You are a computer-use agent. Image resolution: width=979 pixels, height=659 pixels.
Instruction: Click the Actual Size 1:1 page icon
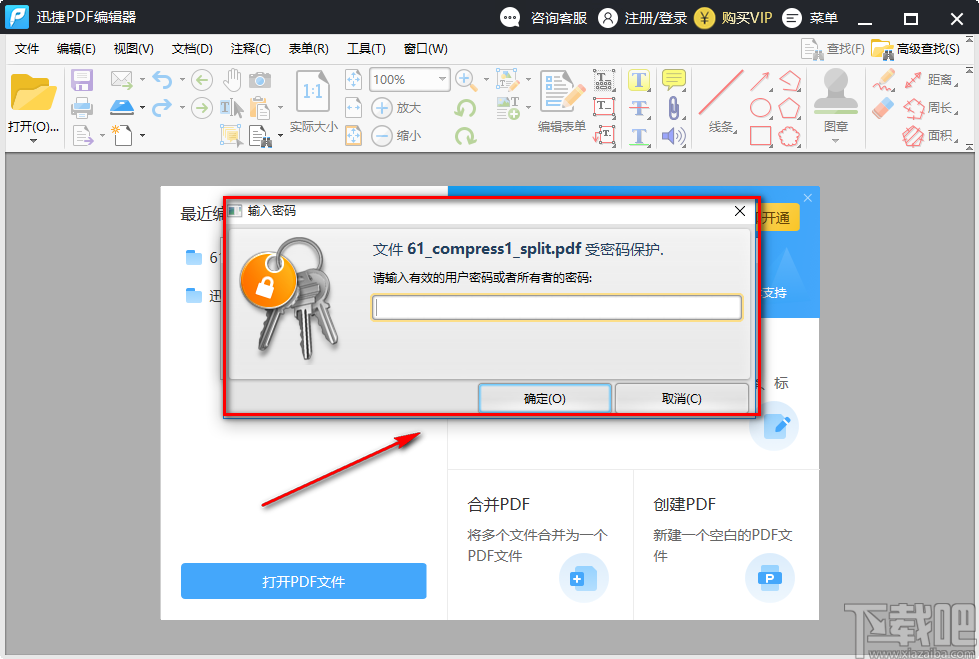[x=312, y=92]
